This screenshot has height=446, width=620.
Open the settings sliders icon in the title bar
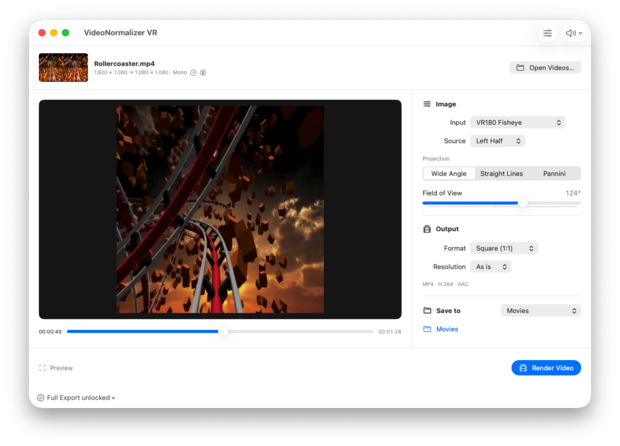pyautogui.click(x=547, y=33)
